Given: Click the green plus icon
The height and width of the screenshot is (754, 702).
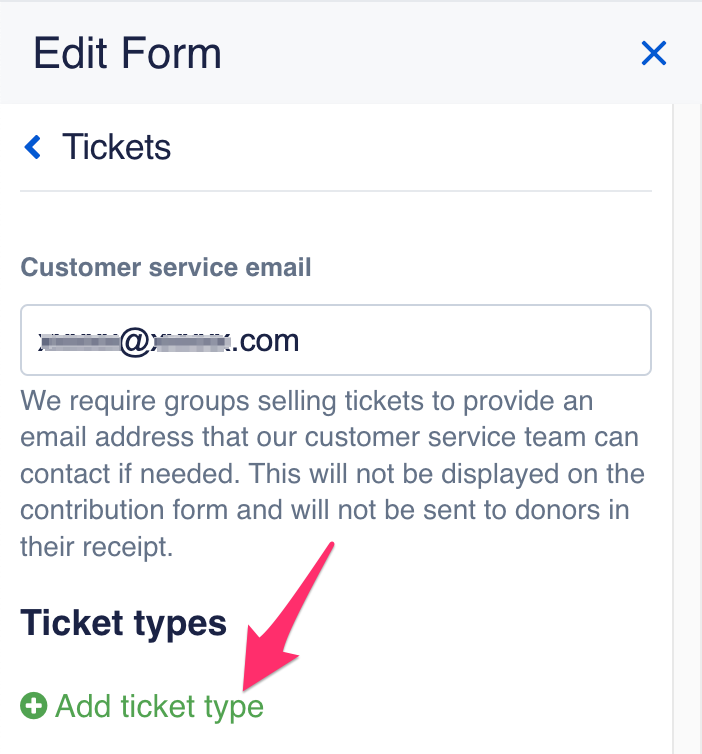Looking at the screenshot, I should (33, 707).
